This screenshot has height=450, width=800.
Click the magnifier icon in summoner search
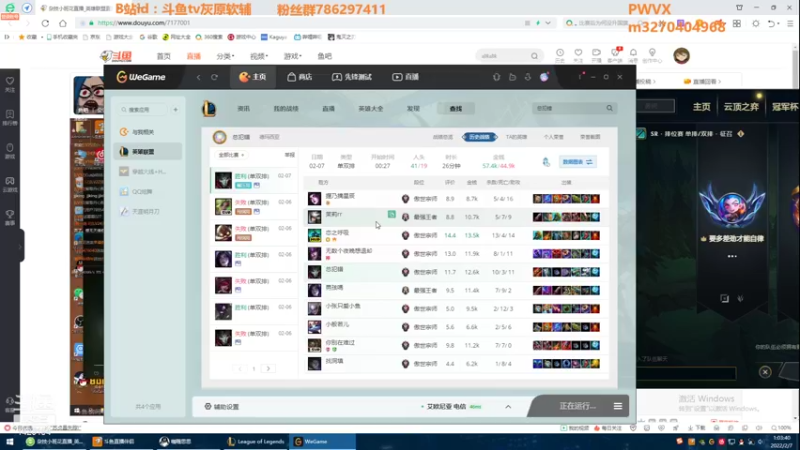pos(610,108)
